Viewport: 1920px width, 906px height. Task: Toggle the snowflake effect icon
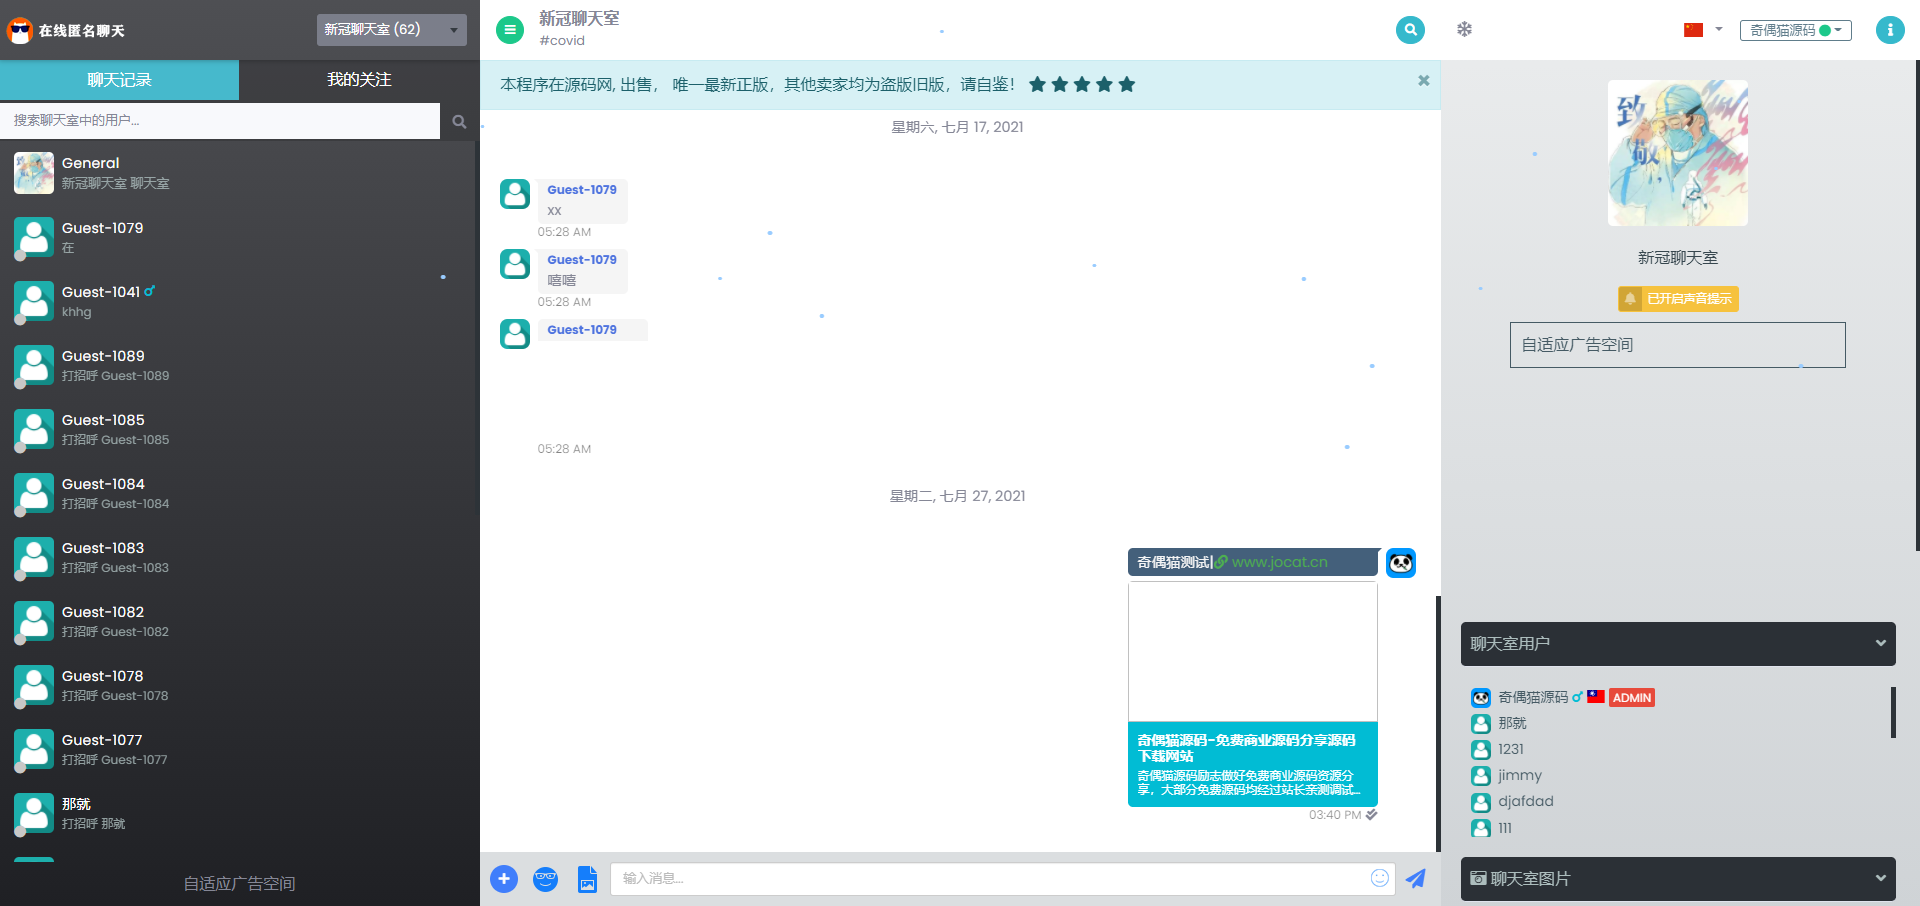(1464, 29)
